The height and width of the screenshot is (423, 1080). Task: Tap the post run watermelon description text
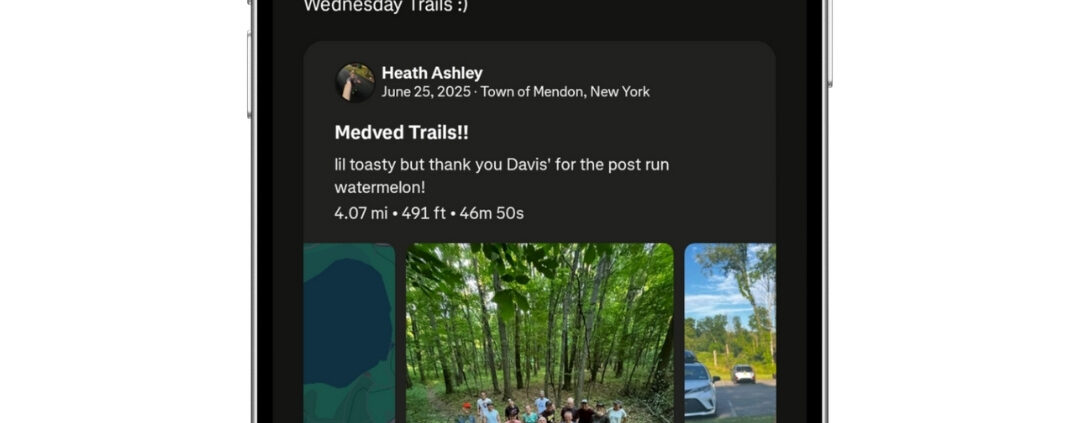pyautogui.click(x=501, y=176)
